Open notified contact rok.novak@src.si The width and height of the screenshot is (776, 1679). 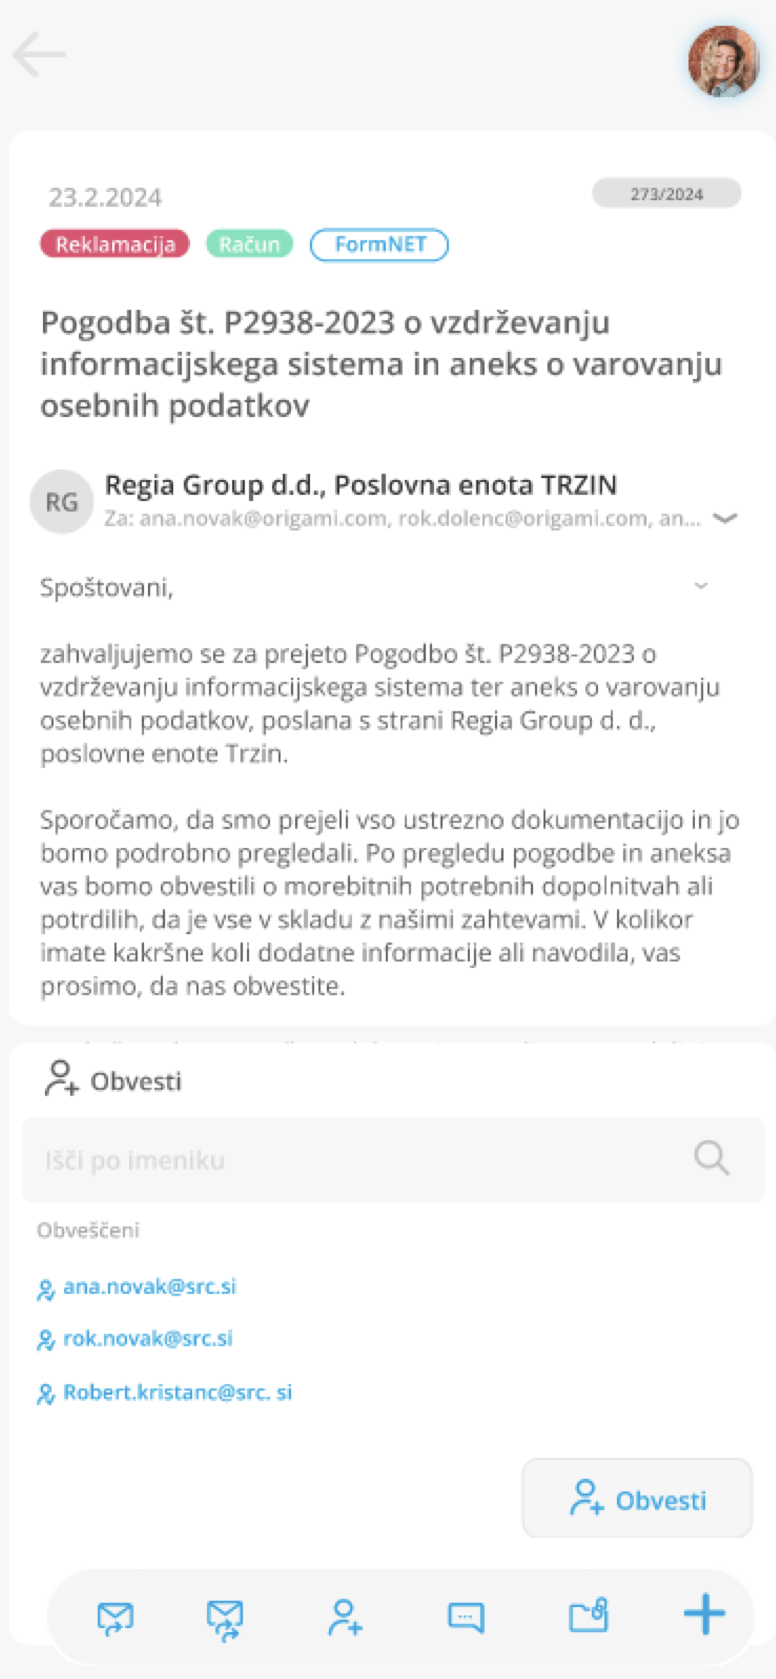147,1339
